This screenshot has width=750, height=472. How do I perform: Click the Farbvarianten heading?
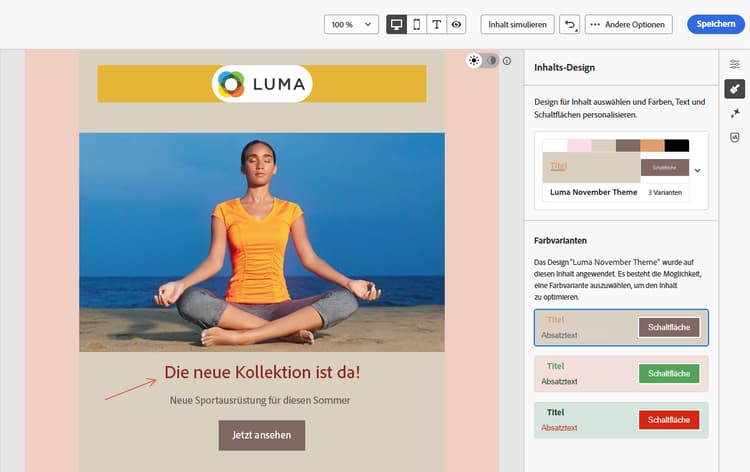[x=560, y=241]
